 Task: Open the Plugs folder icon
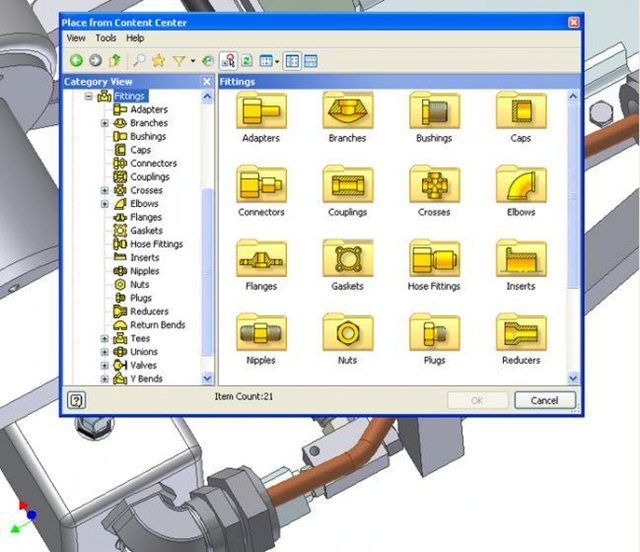click(x=434, y=332)
